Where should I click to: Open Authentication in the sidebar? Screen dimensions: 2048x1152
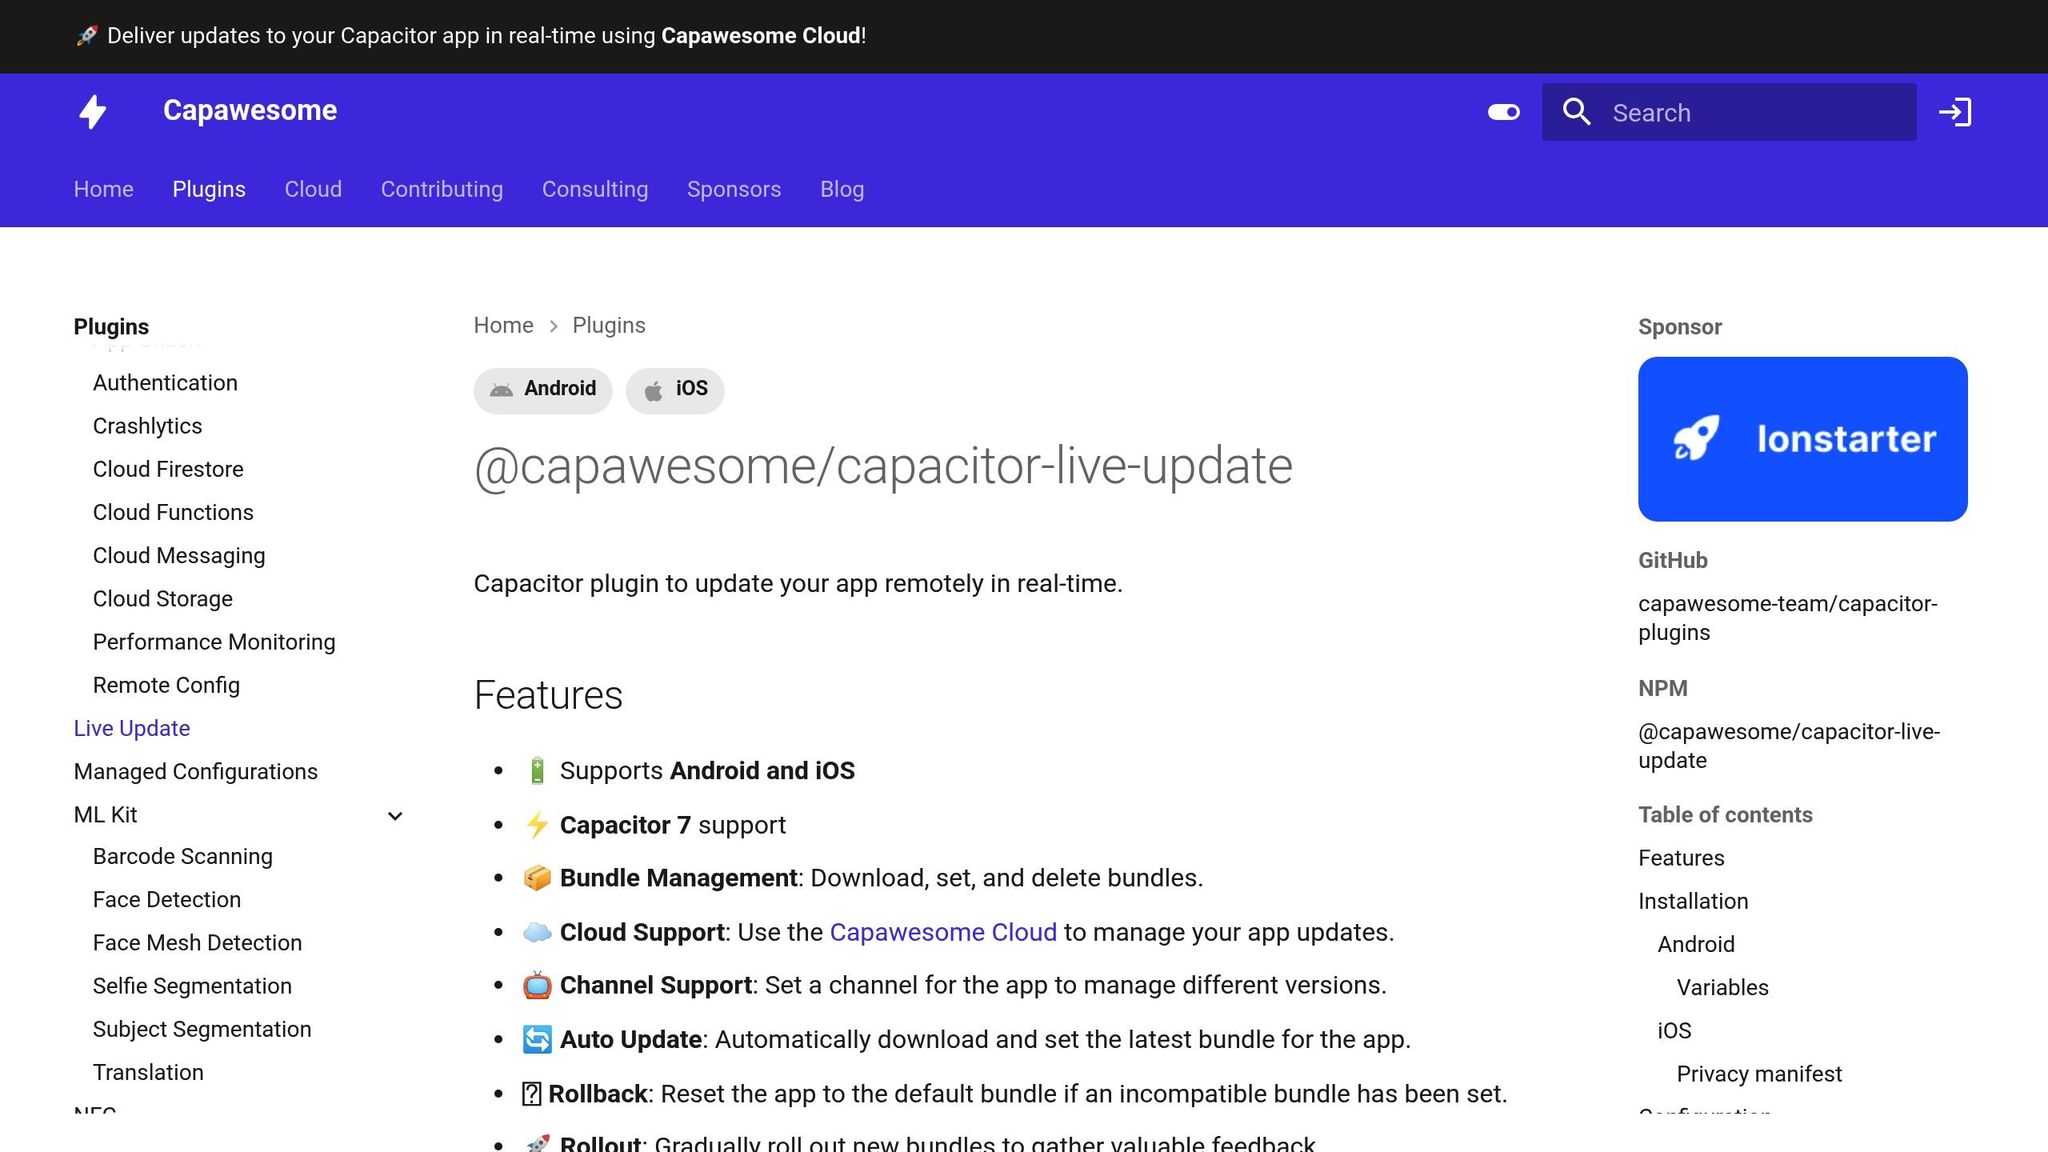pyautogui.click(x=165, y=383)
